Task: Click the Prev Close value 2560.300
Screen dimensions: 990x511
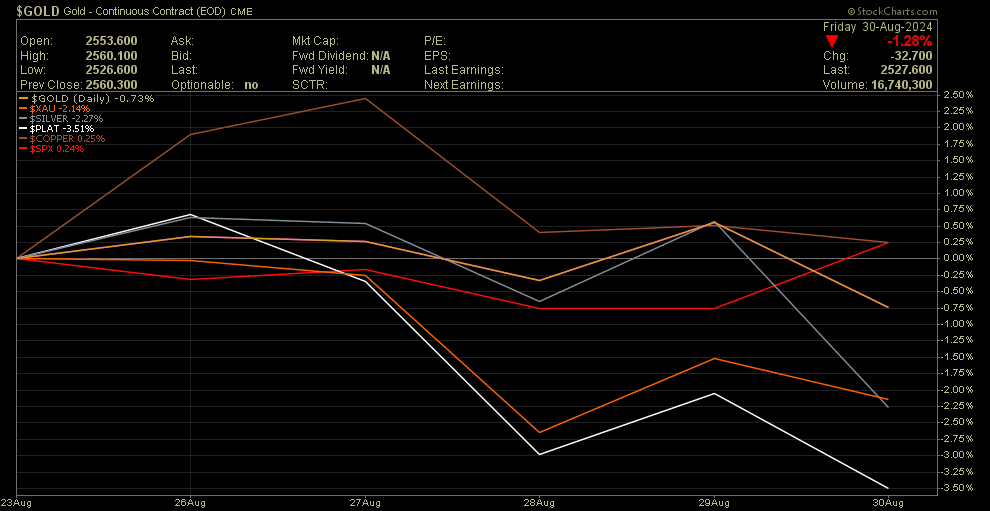Action: point(111,85)
